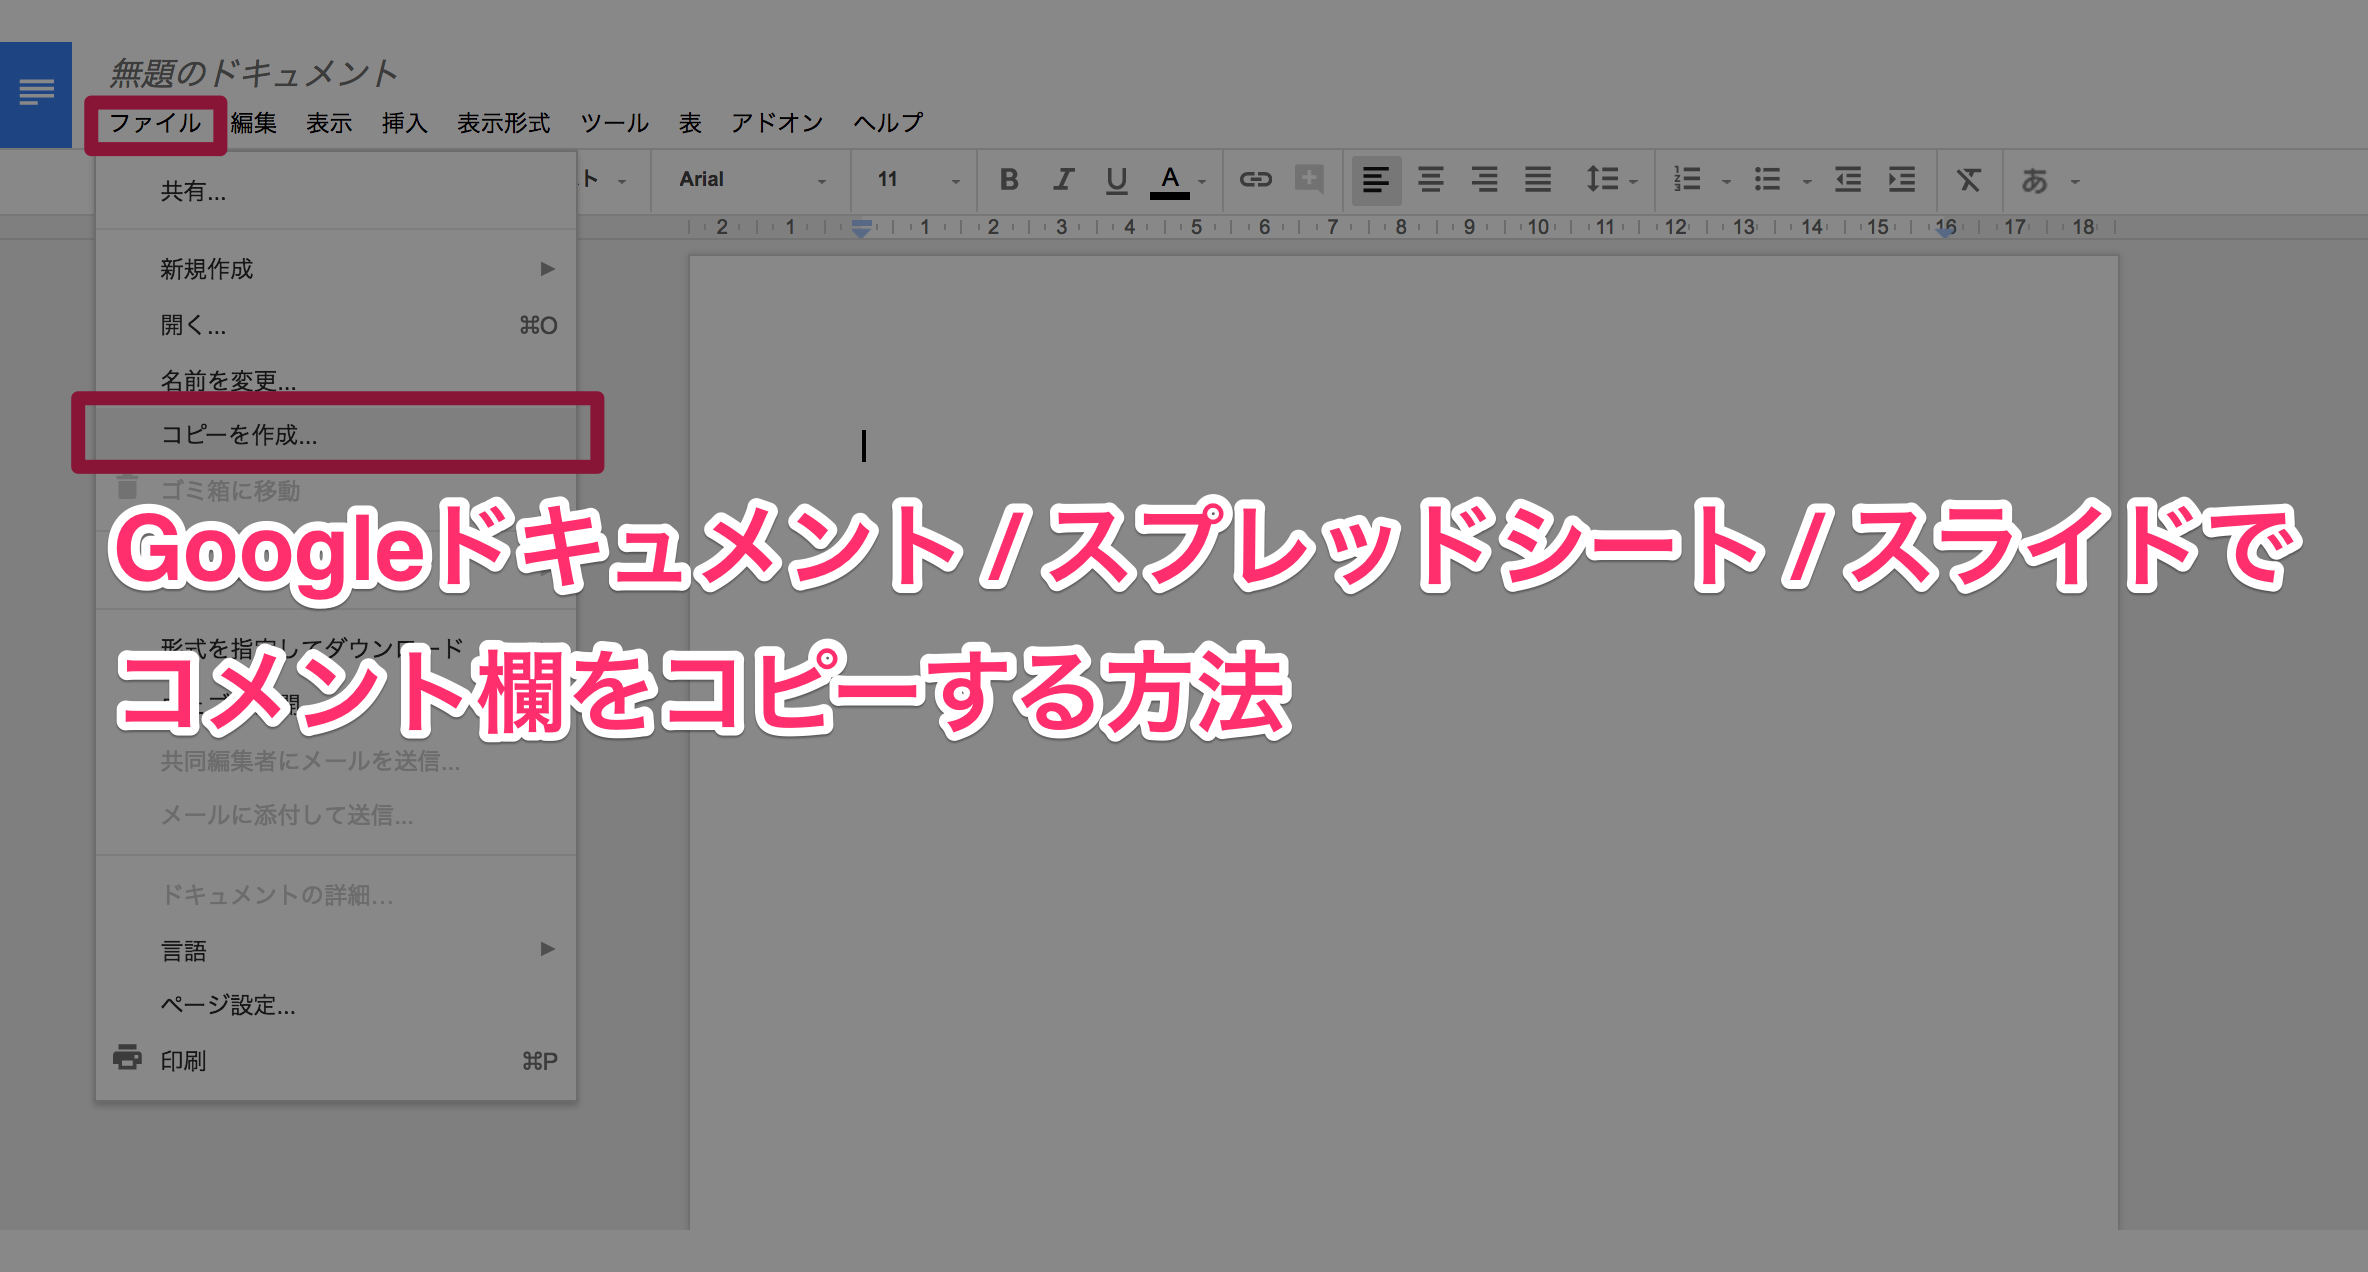Open numbered list style dropdown arrow
Screen dimensions: 2368x1272
[1727, 182]
